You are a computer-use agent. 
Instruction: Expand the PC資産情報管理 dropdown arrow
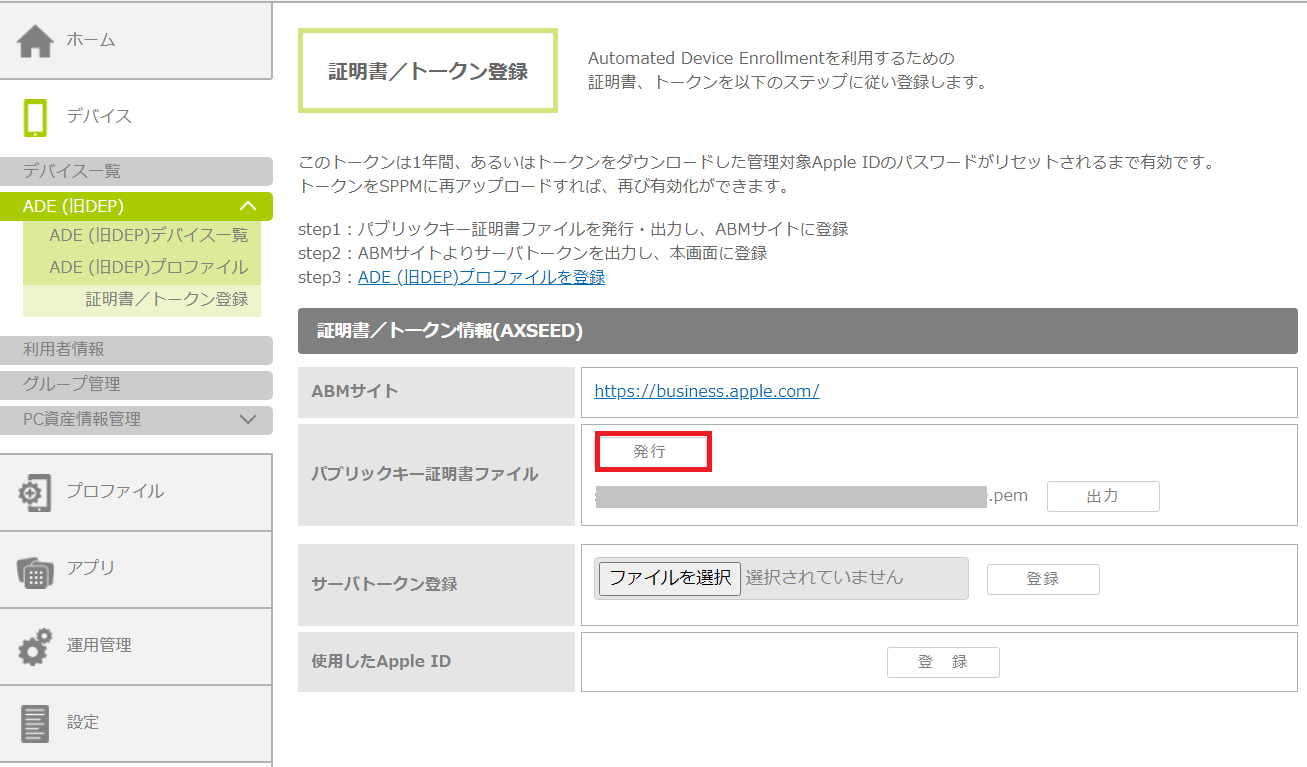(249, 420)
